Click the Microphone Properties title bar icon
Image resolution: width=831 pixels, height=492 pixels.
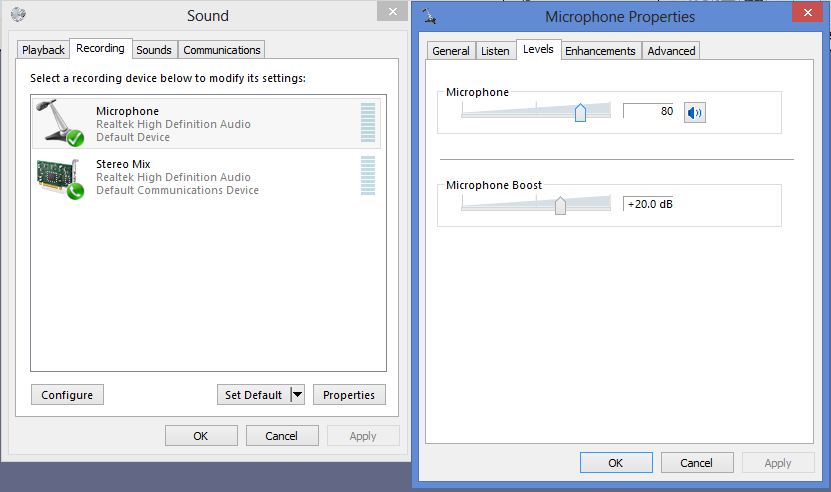point(429,16)
